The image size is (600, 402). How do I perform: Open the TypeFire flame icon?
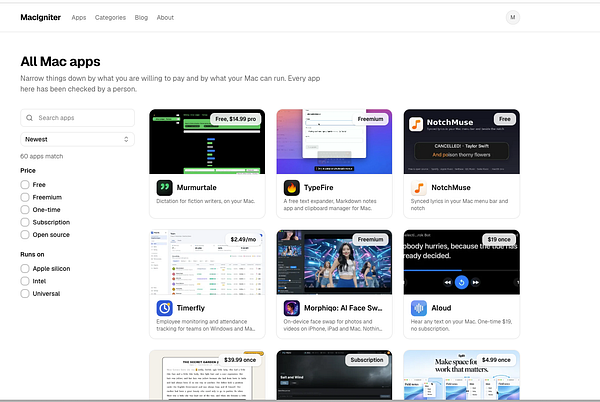pos(292,187)
